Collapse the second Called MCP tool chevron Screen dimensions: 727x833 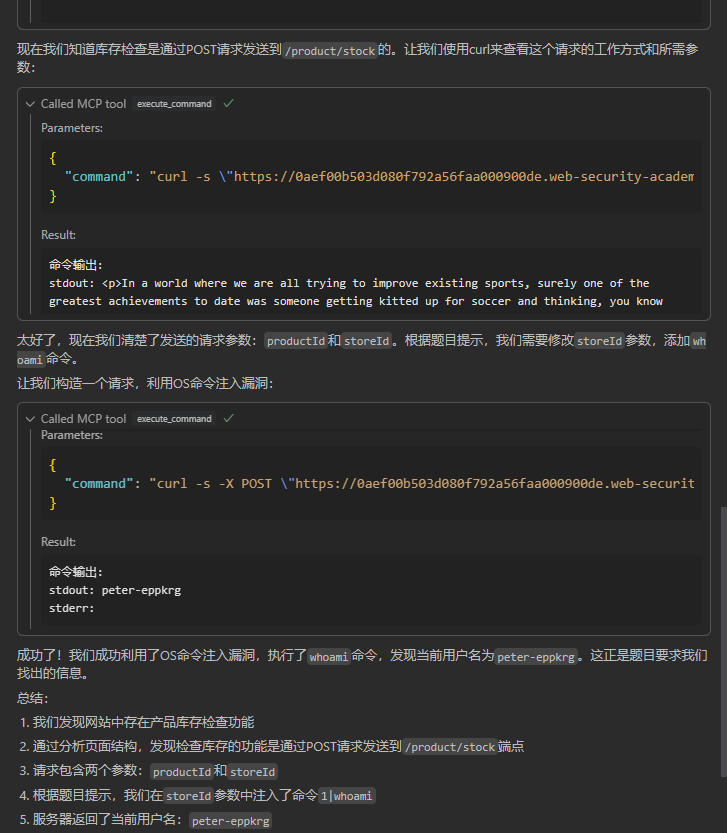(31, 419)
